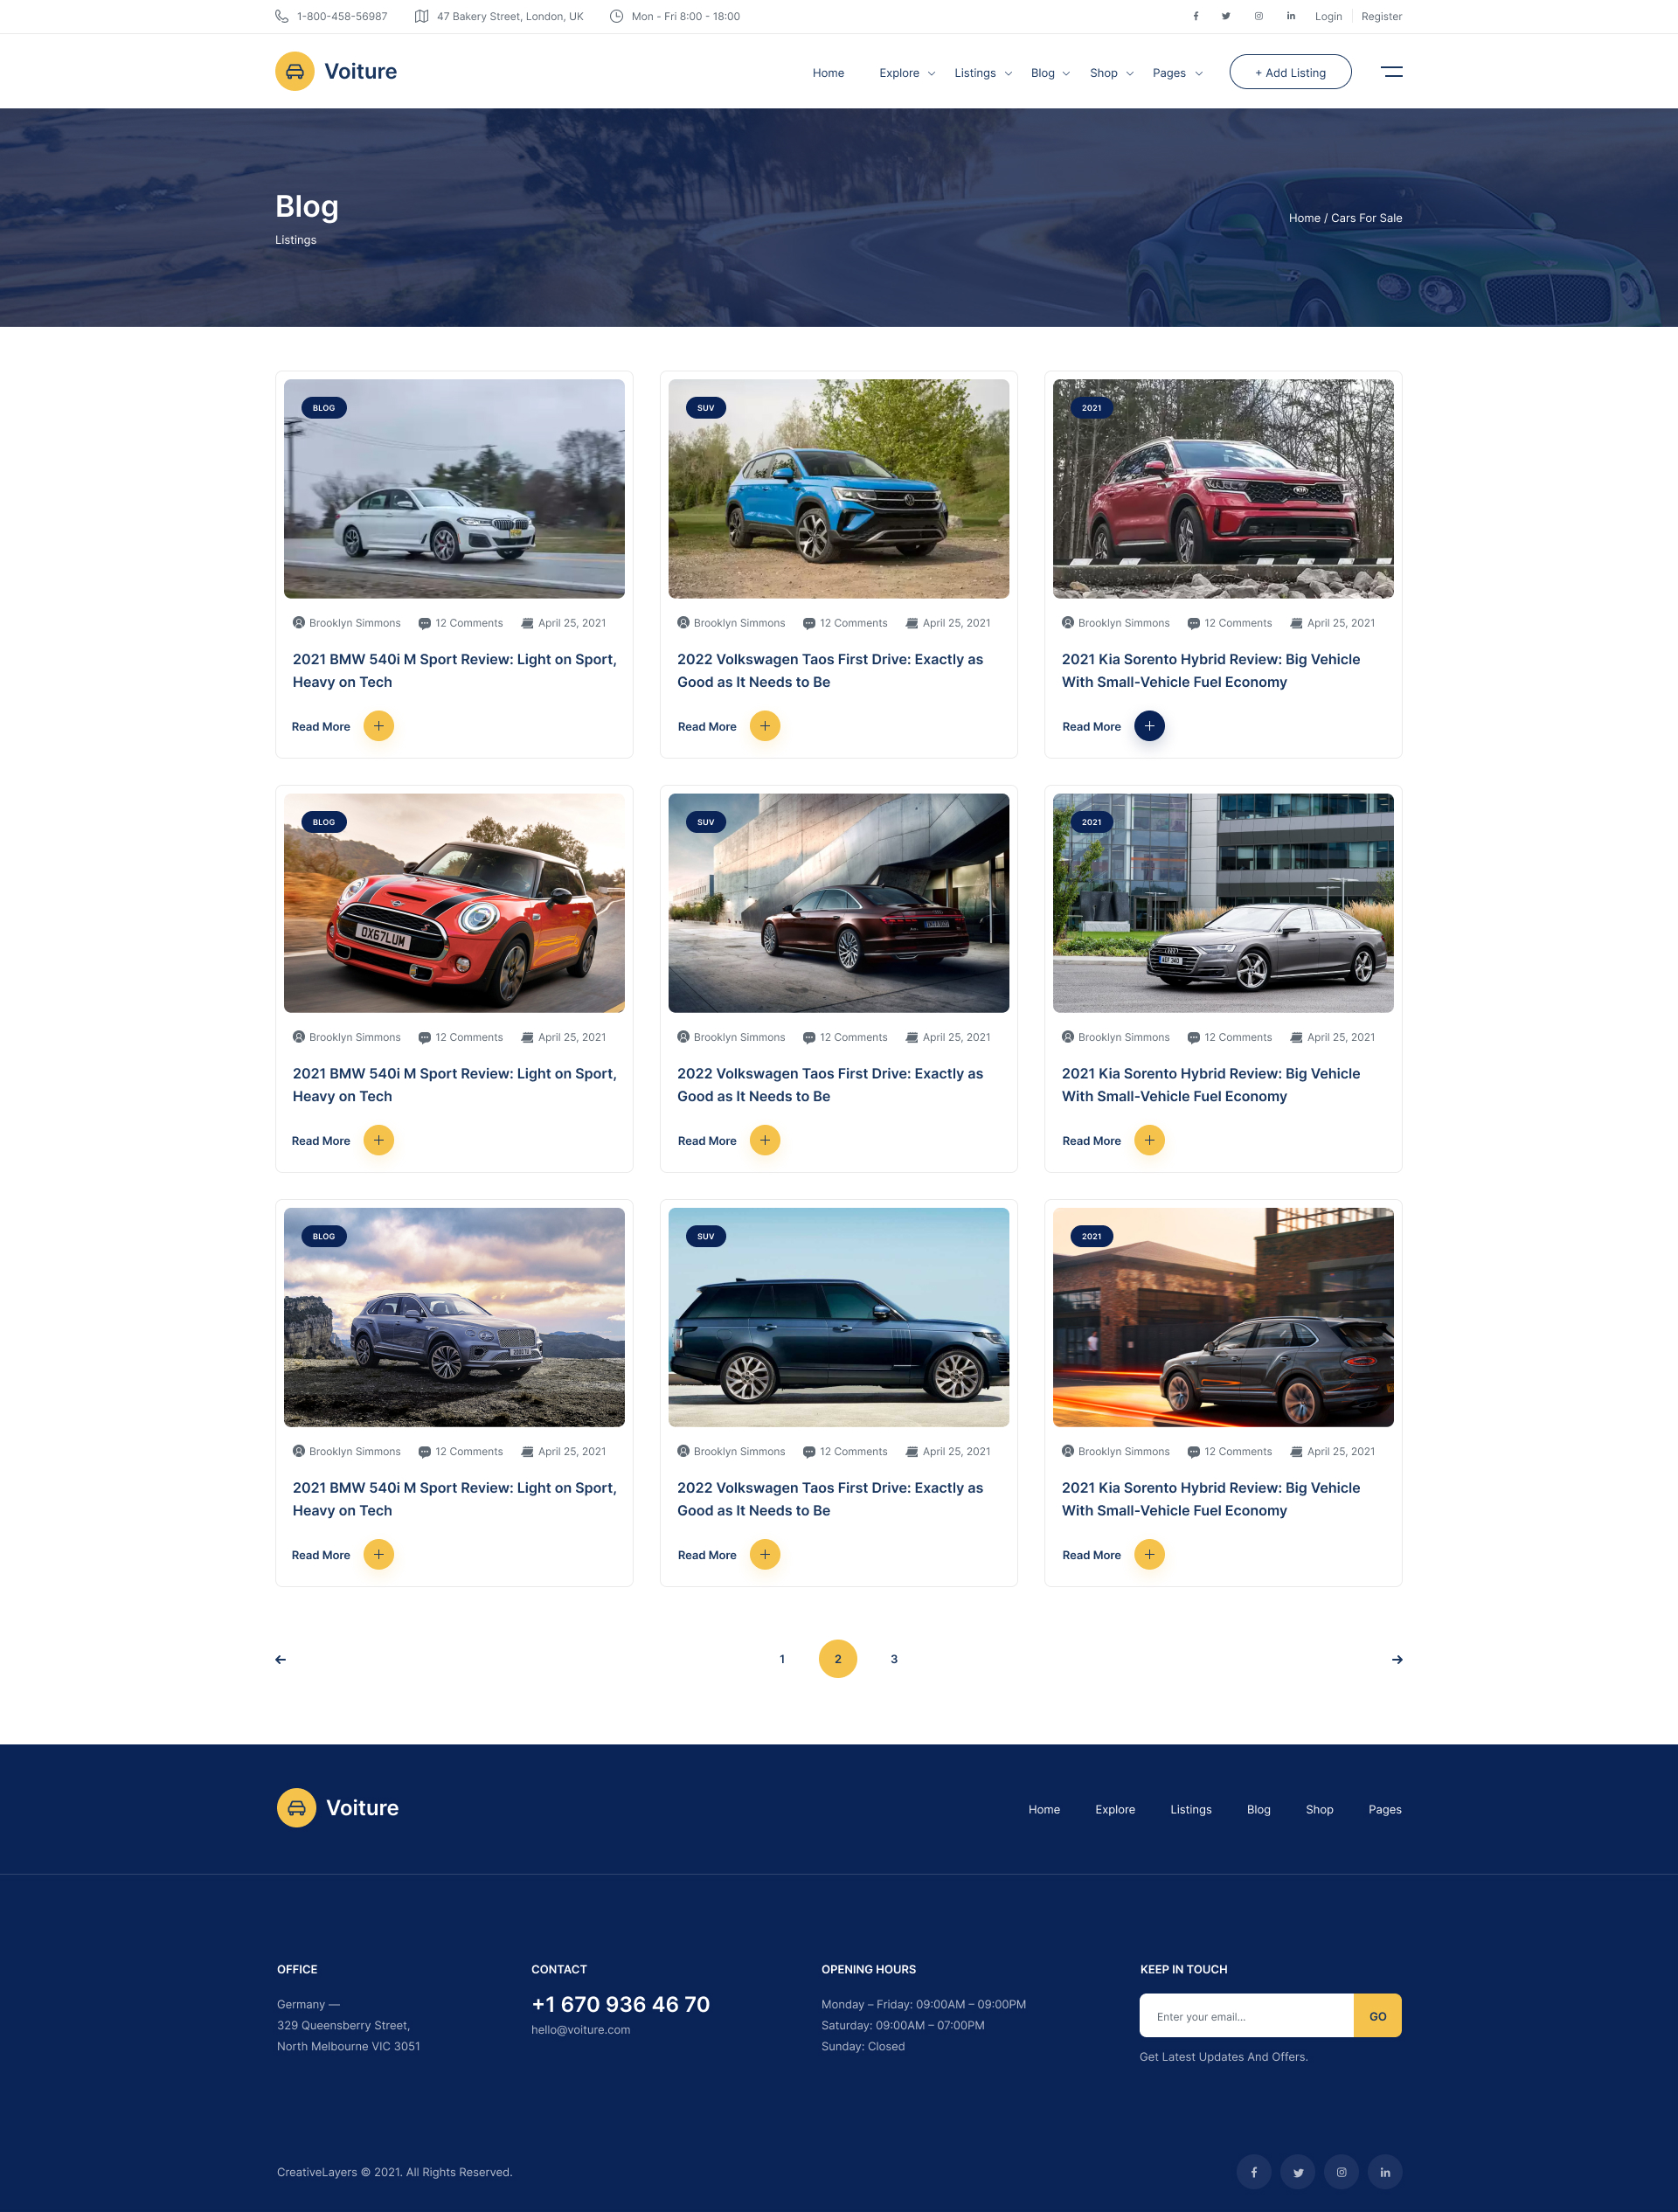This screenshot has height=2212, width=1678.
Task: Click the Twitter icon in the header
Action: (x=1226, y=16)
